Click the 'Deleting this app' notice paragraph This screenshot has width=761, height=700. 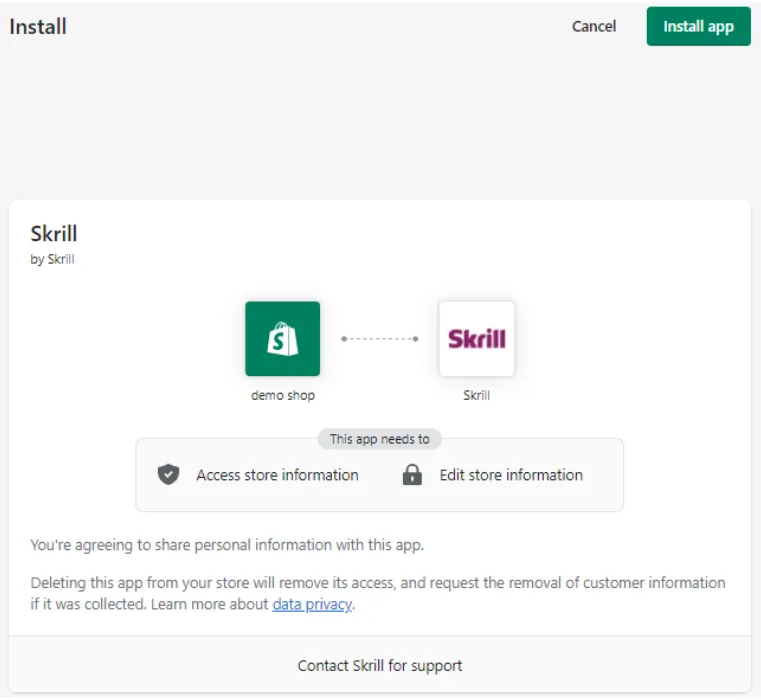point(377,583)
